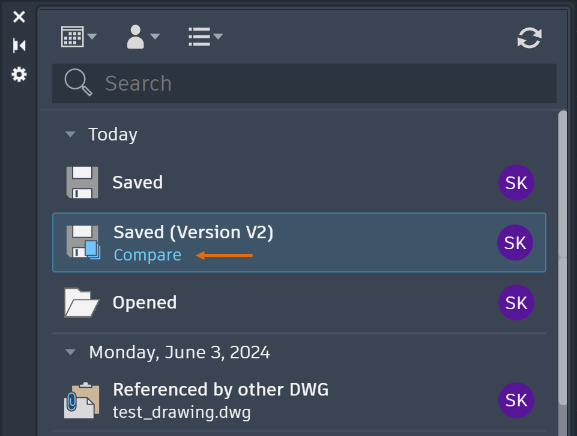The image size is (577, 436).
Task: Click the version save icon with copies
Action: click(x=83, y=242)
